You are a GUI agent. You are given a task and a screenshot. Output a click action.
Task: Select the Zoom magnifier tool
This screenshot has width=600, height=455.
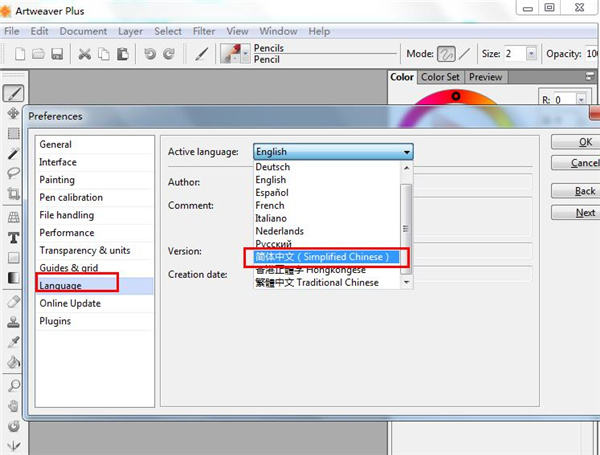tap(13, 385)
